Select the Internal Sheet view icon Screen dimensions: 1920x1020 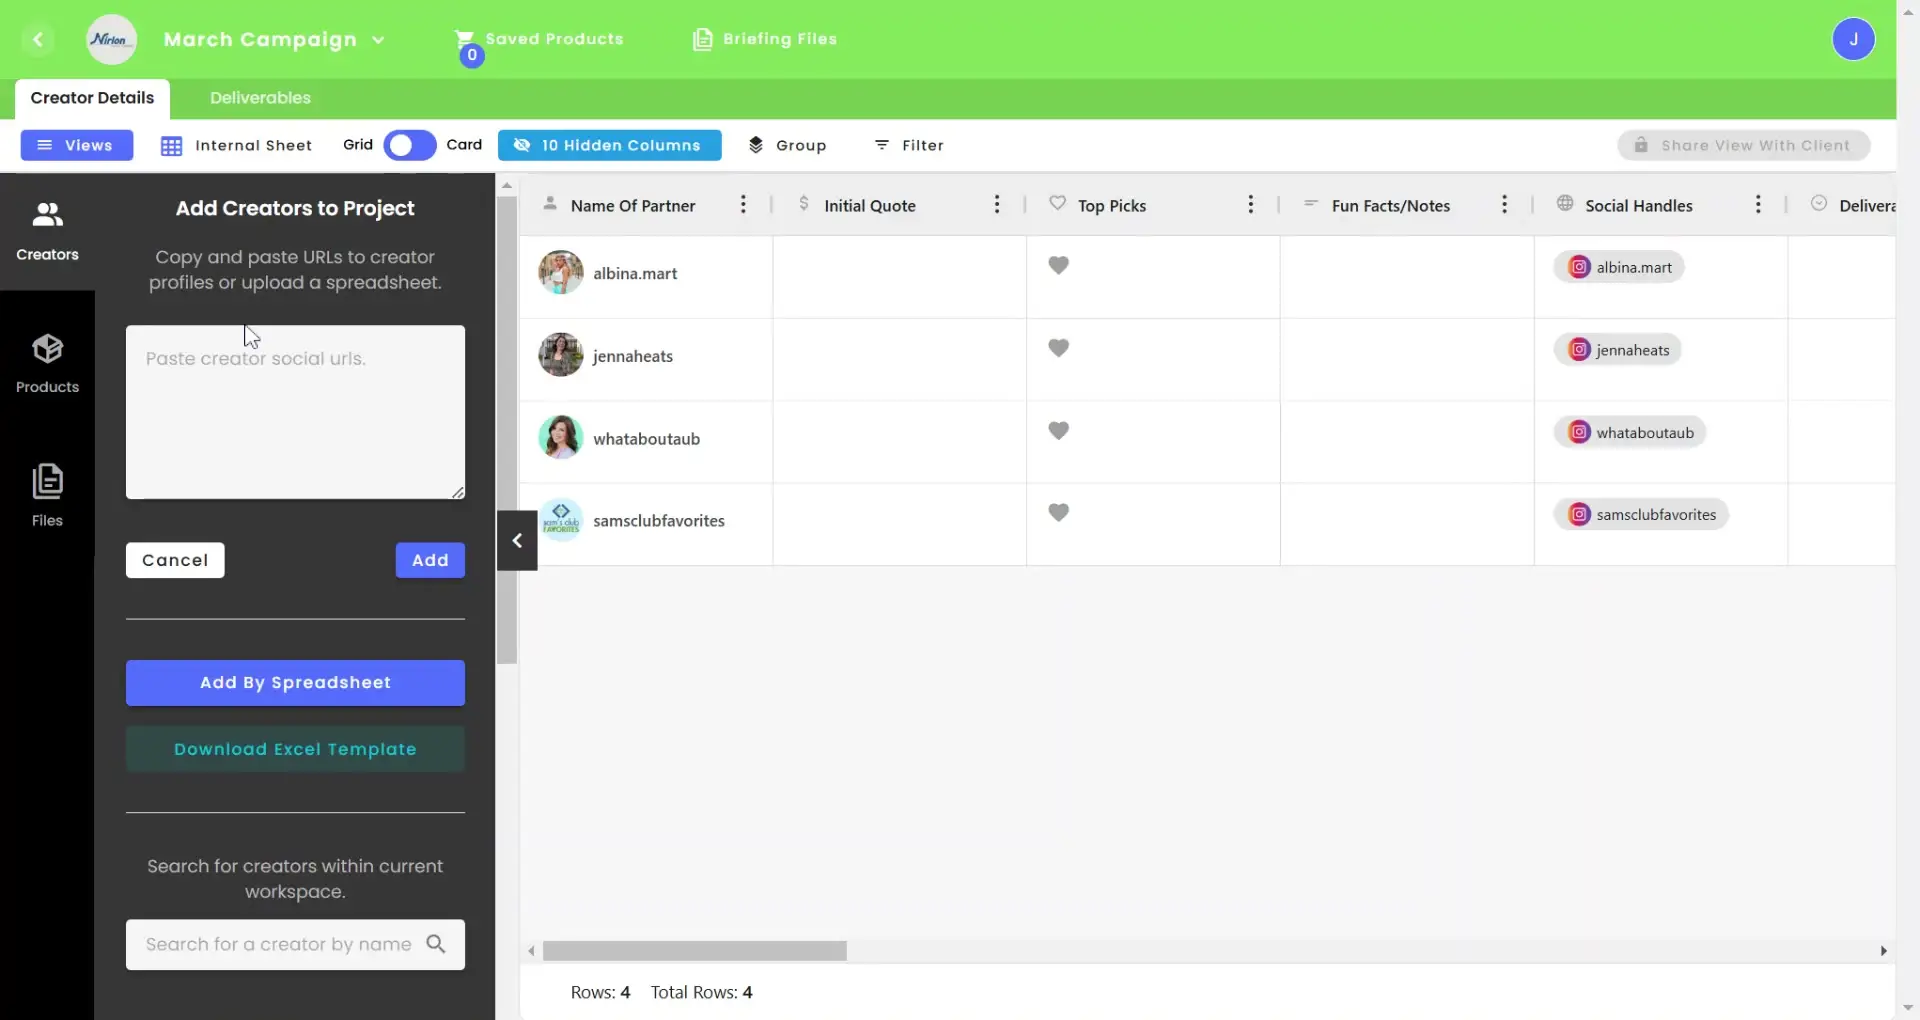(x=172, y=145)
